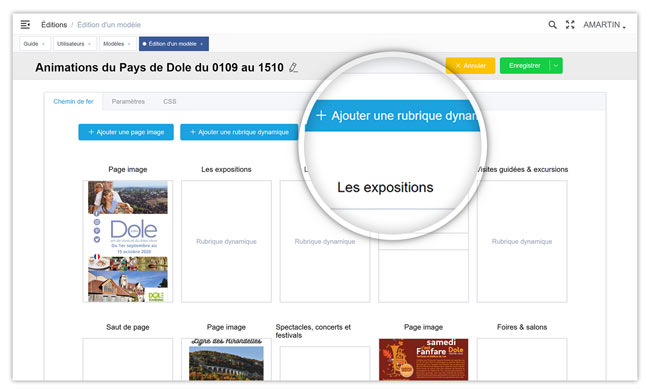
Task: Close the Modèles tab with its x
Action: coord(129,44)
